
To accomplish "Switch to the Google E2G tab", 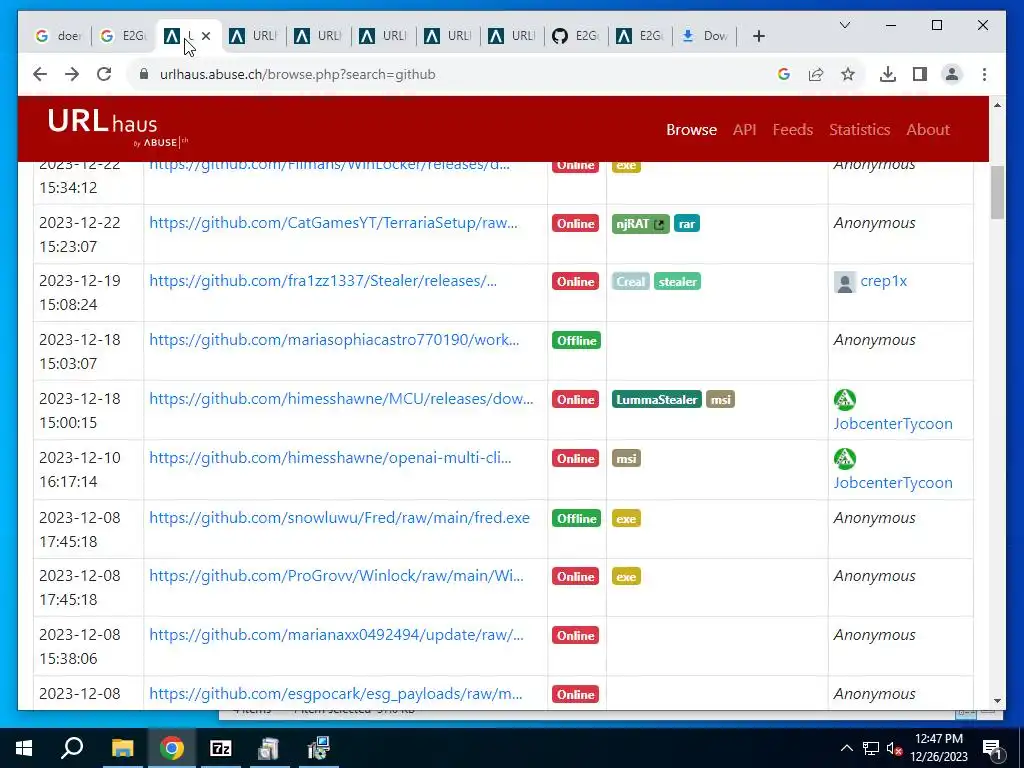I will click(x=123, y=36).
